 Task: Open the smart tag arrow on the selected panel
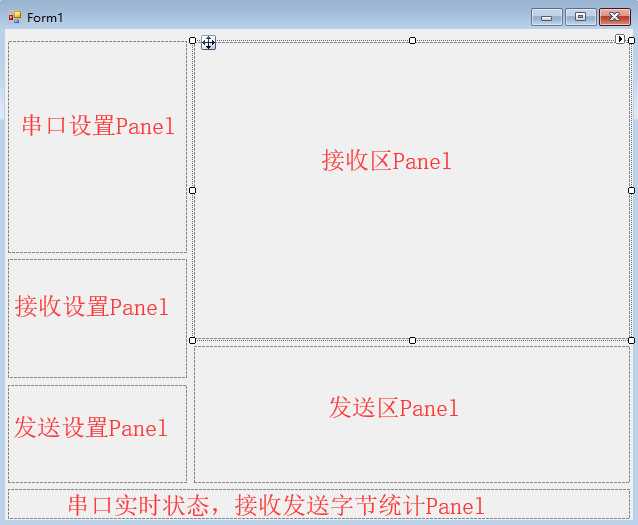(x=620, y=39)
